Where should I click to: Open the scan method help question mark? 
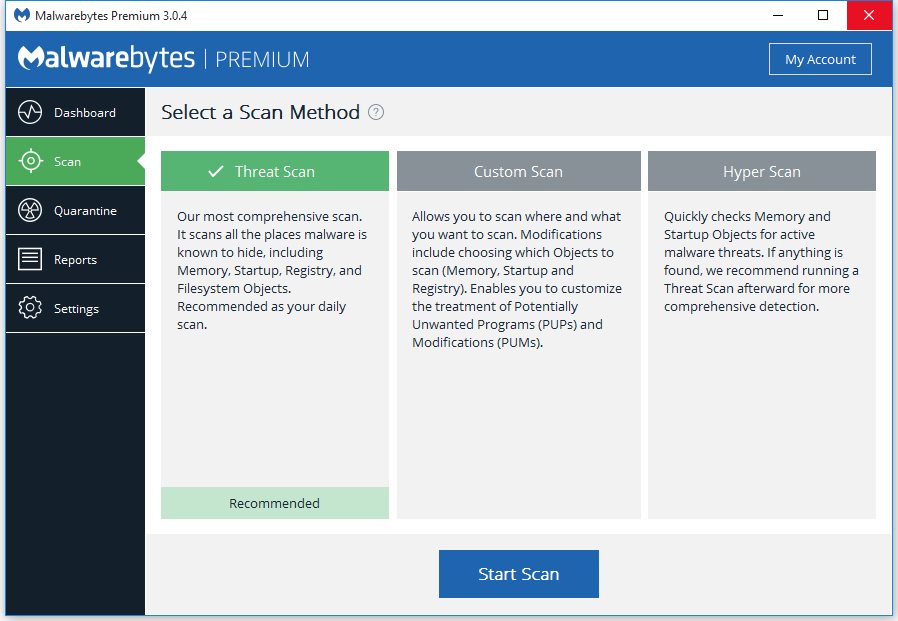[376, 112]
